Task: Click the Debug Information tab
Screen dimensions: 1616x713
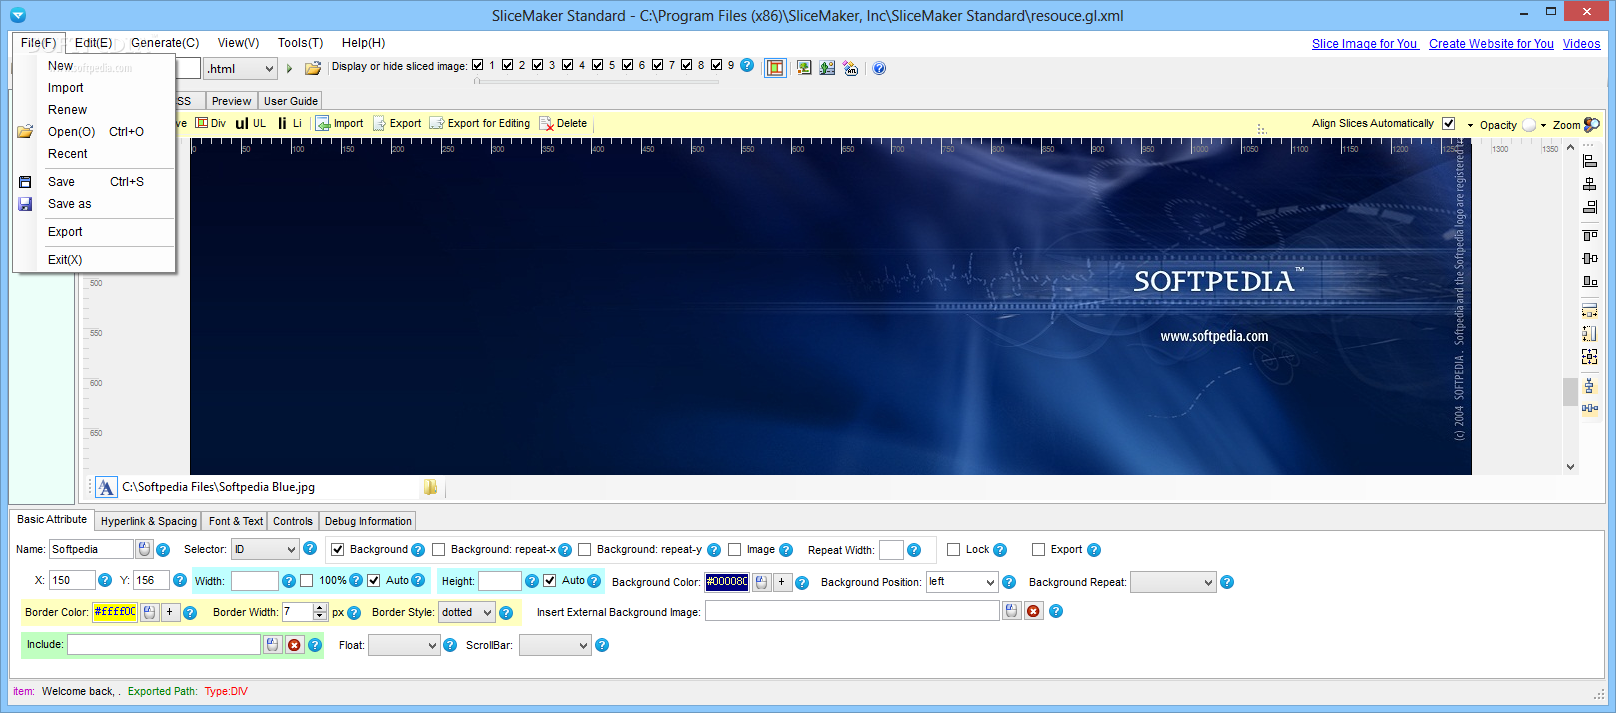Action: pos(368,521)
